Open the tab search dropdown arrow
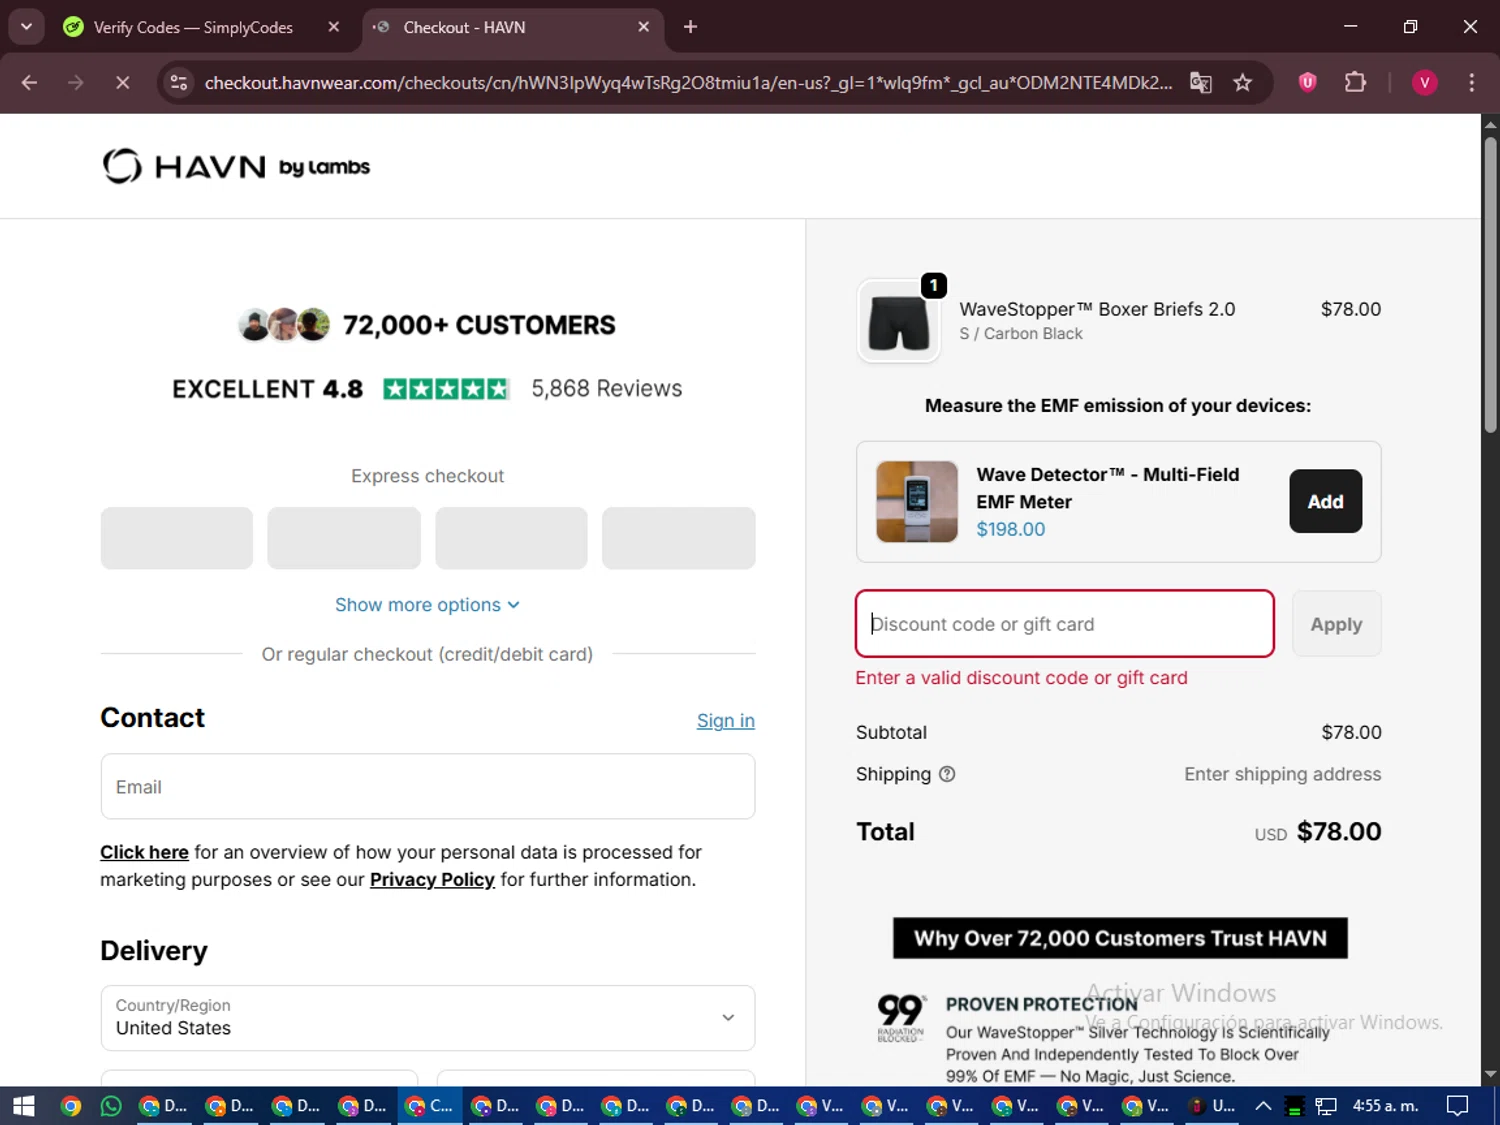This screenshot has height=1125, width=1500. (x=26, y=27)
